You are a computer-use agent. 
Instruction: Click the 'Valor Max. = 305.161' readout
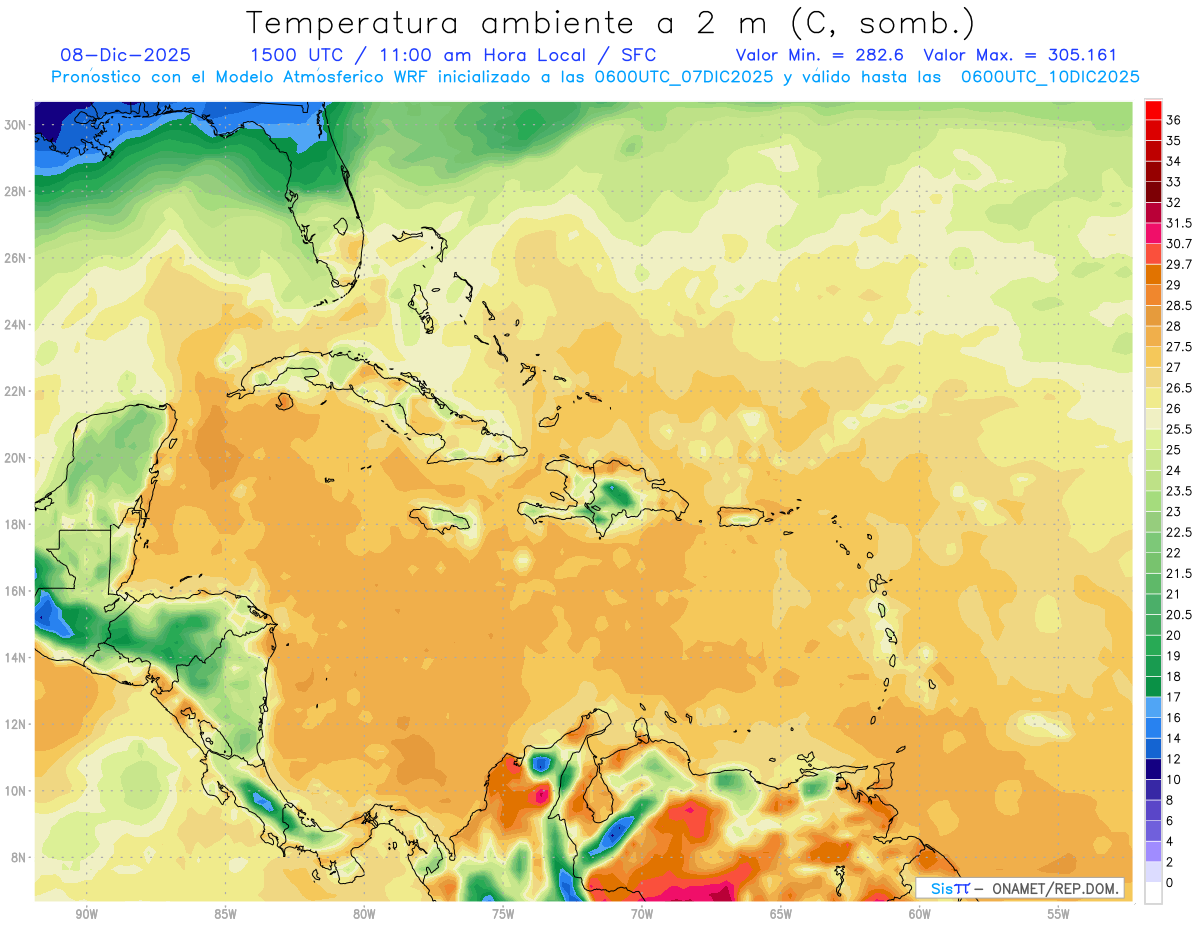(x=1020, y=56)
